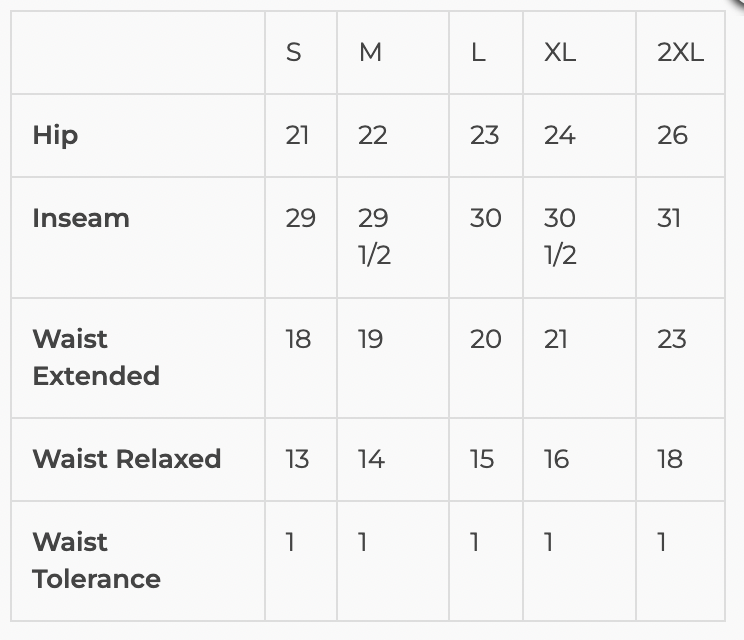Click Waist Relaxed value 13 for S
Screen dimensions: 744x640
(298, 459)
